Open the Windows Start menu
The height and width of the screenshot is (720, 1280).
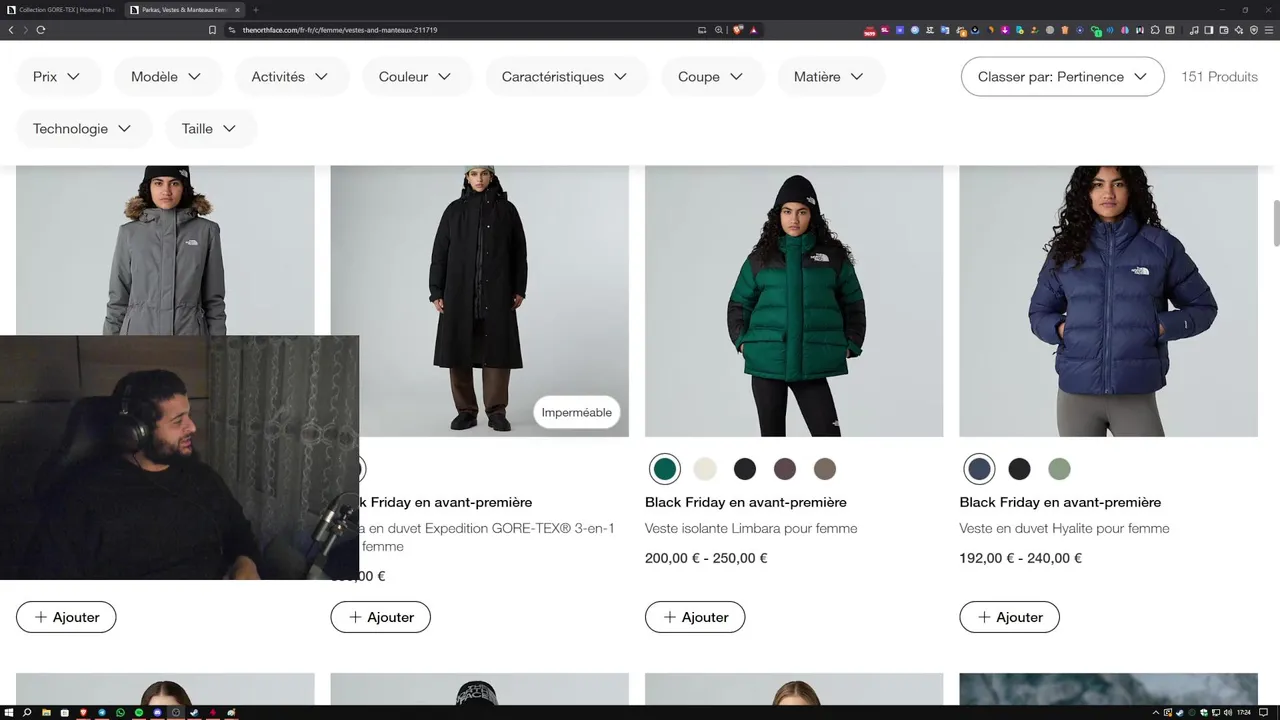[x=9, y=712]
